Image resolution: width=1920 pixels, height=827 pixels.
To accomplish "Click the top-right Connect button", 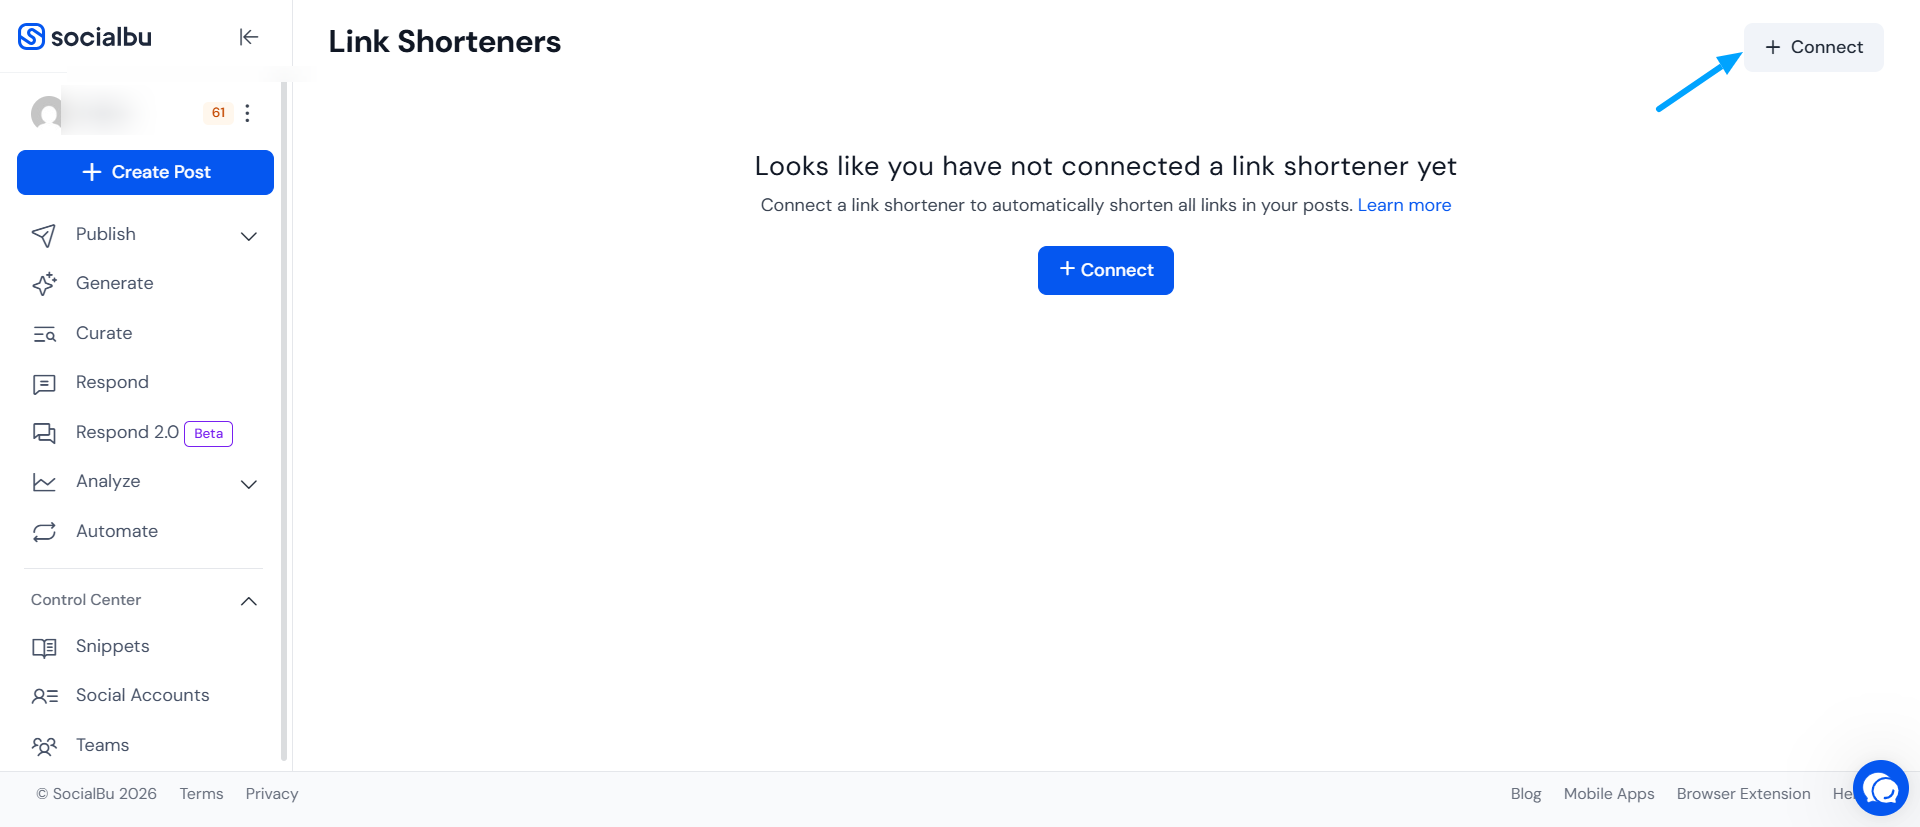I will pyautogui.click(x=1814, y=47).
